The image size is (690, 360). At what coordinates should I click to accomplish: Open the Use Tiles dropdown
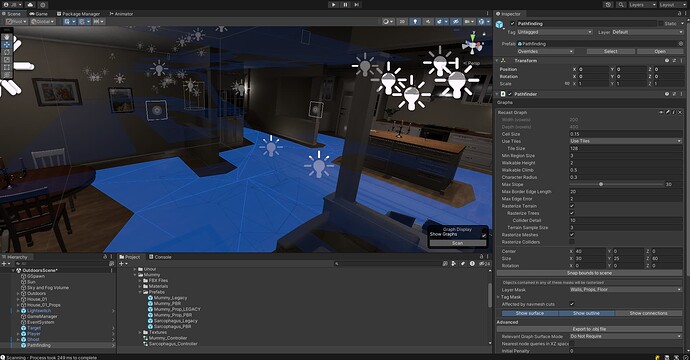pos(626,141)
